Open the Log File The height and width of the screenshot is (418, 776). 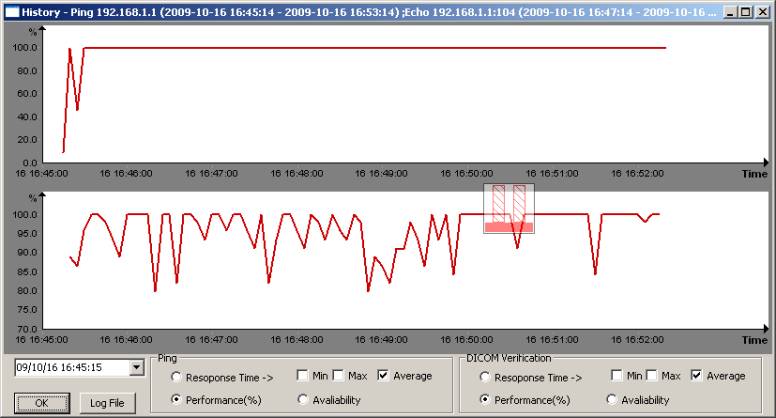pos(107,403)
